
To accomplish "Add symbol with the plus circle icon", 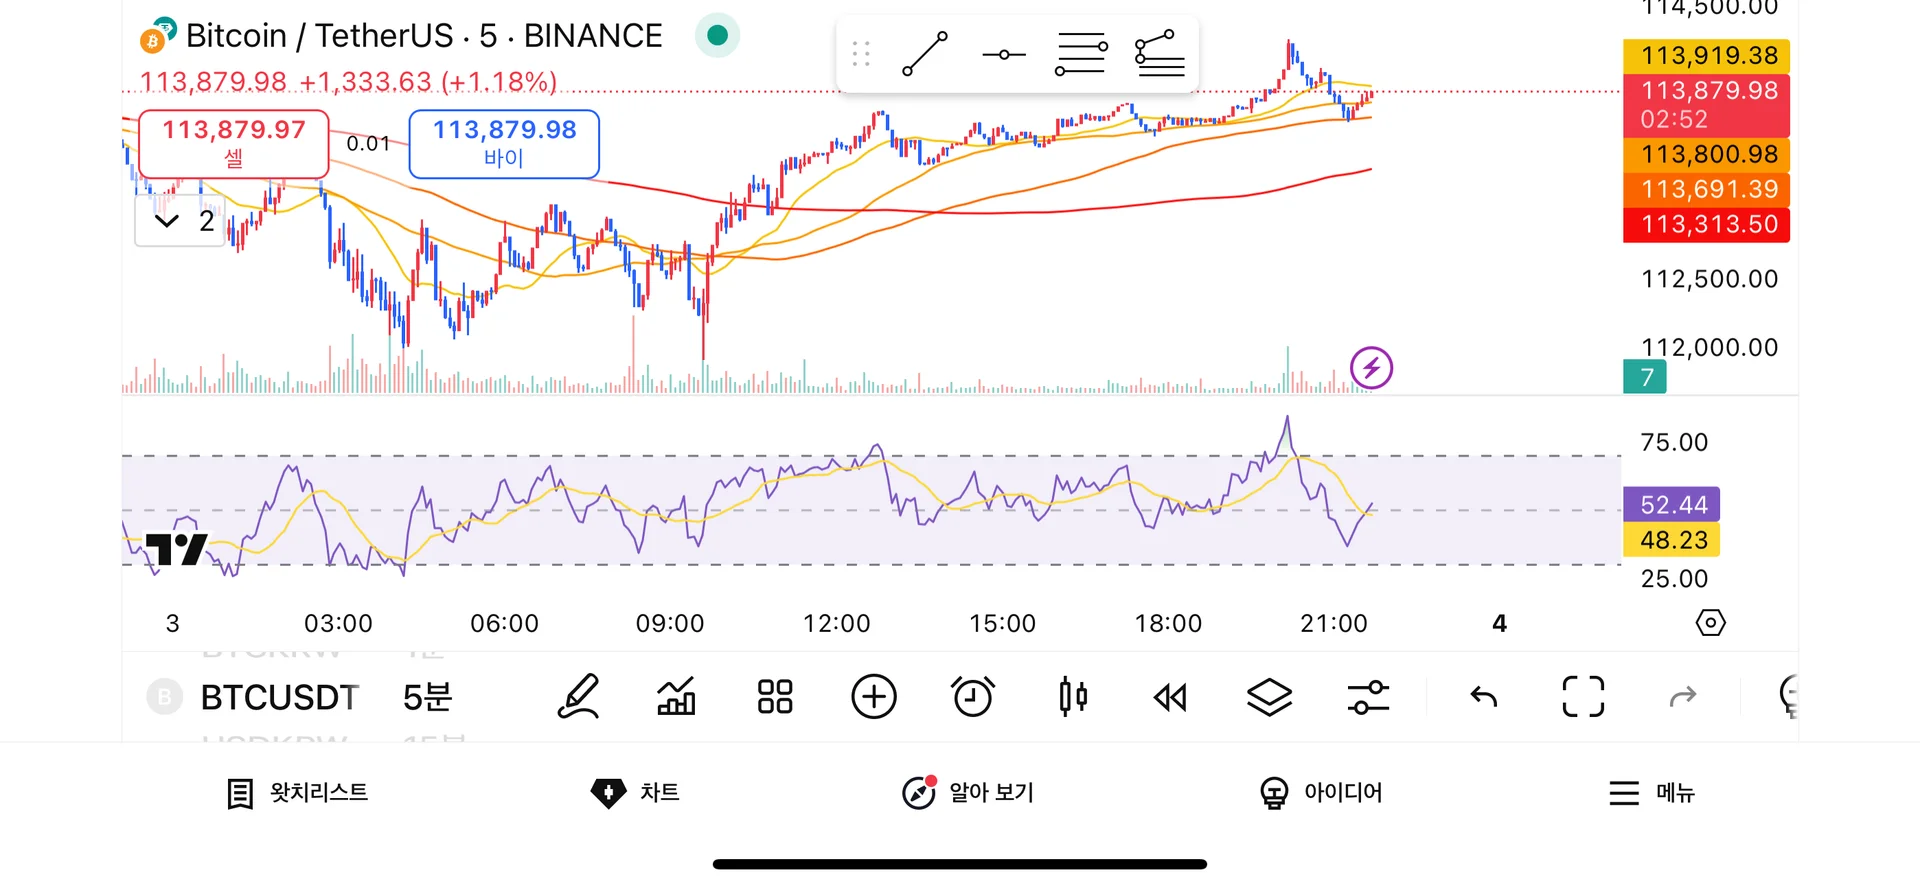I will point(874,697).
